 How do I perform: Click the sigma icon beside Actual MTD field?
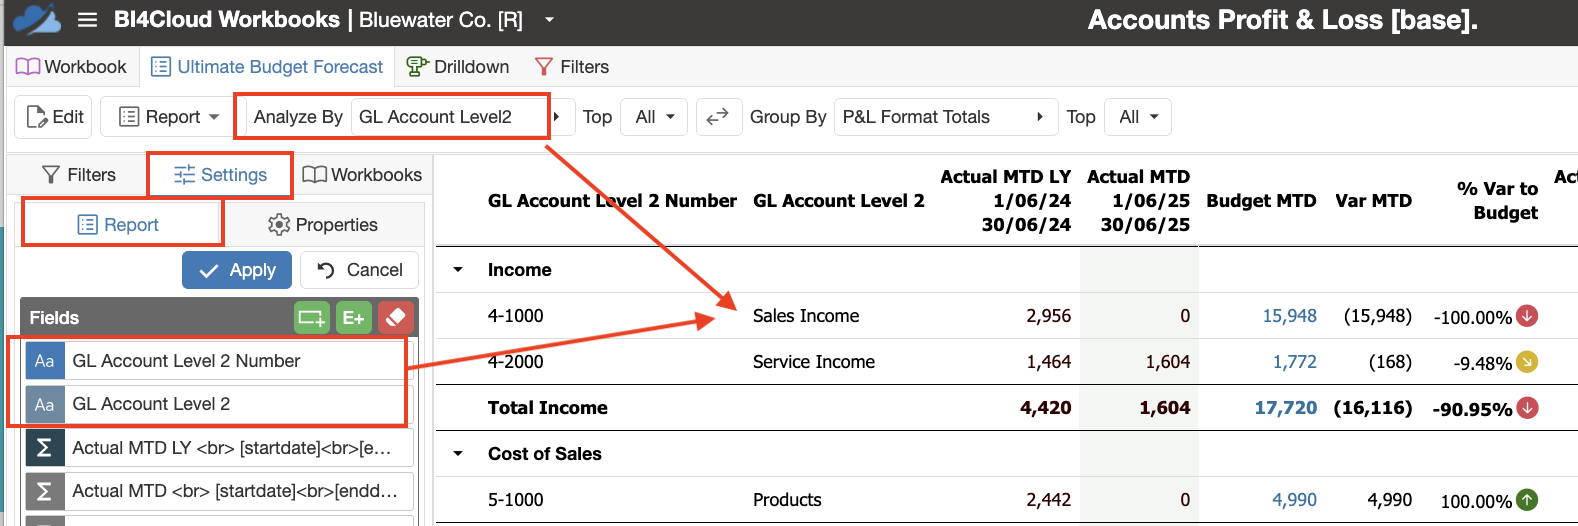click(x=45, y=491)
